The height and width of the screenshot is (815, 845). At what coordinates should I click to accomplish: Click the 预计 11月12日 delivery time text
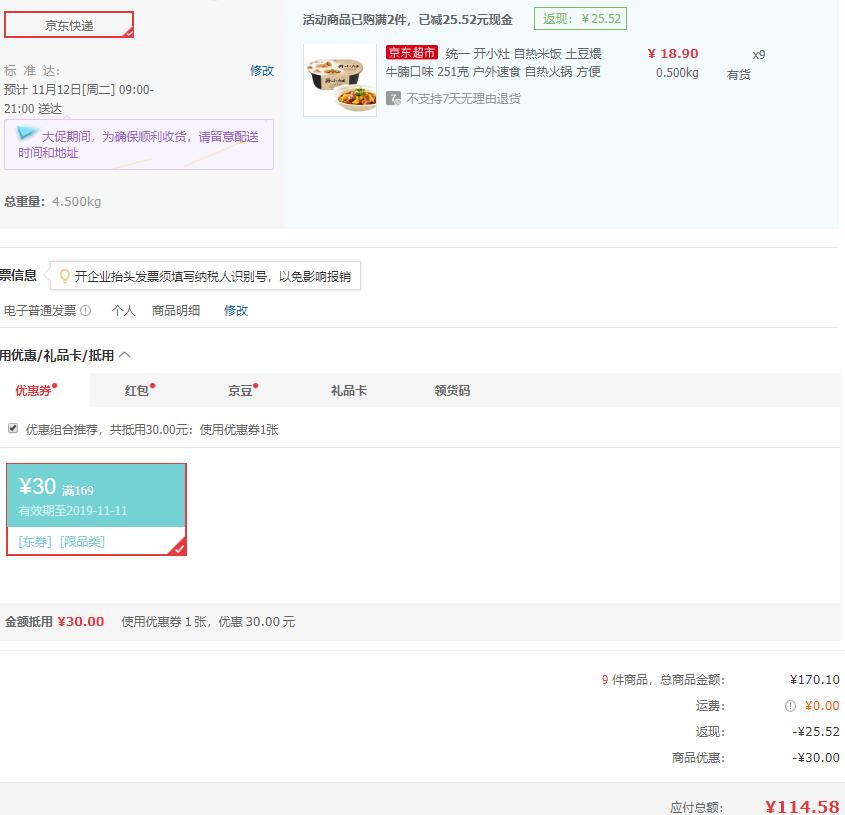[x=79, y=99]
